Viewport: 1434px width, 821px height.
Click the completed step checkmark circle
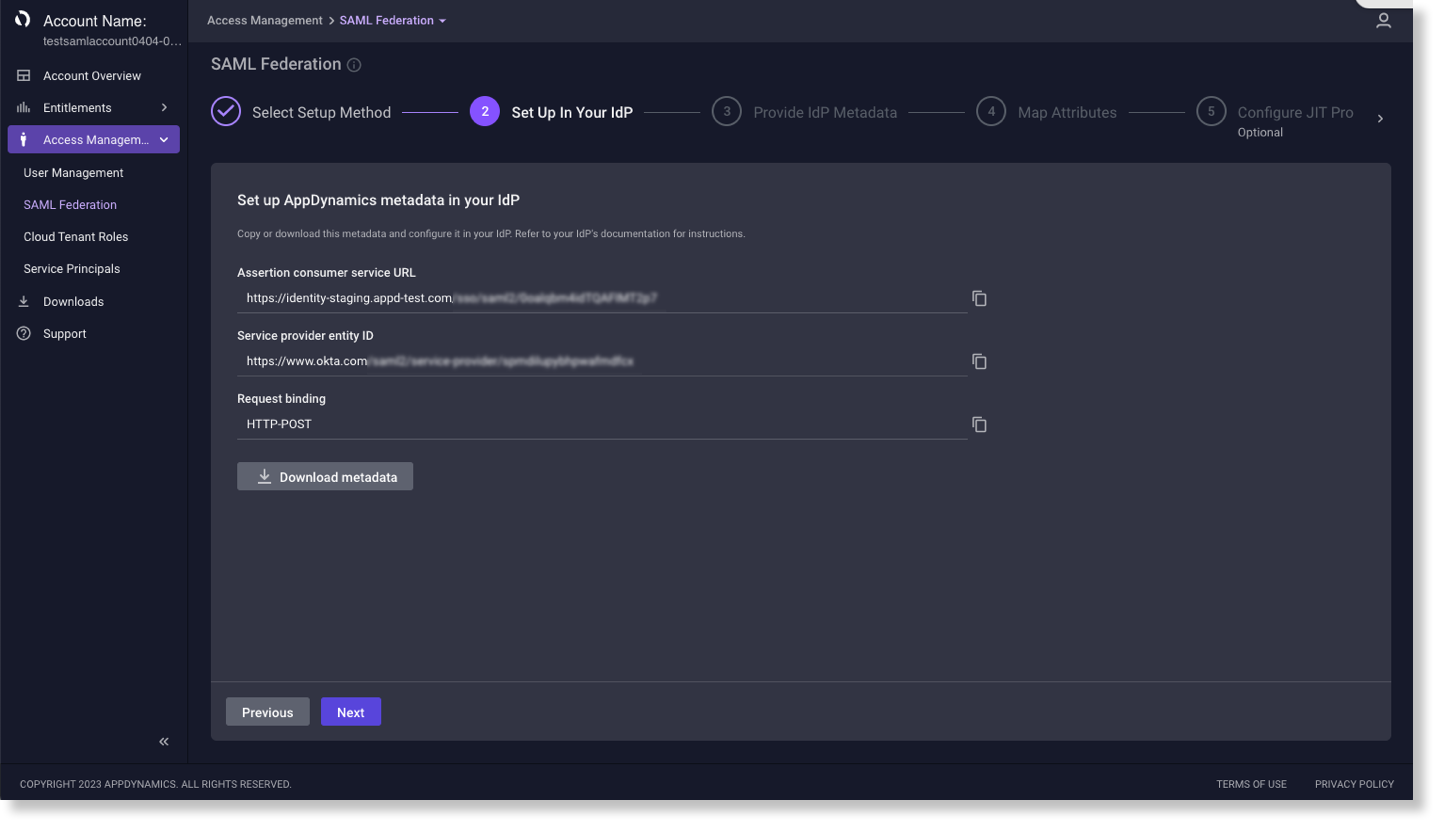click(226, 112)
